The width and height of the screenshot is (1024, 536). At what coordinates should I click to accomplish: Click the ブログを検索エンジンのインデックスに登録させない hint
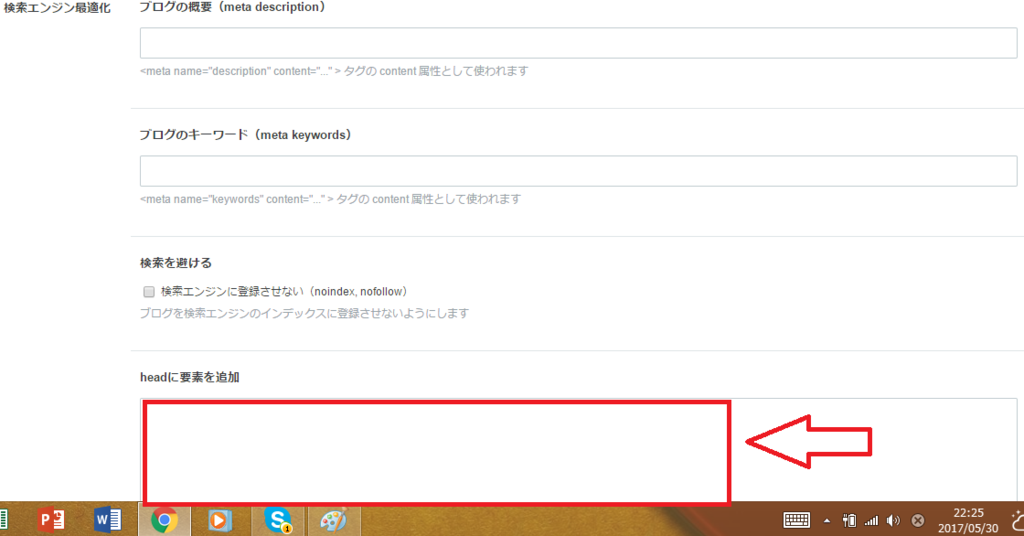[304, 313]
